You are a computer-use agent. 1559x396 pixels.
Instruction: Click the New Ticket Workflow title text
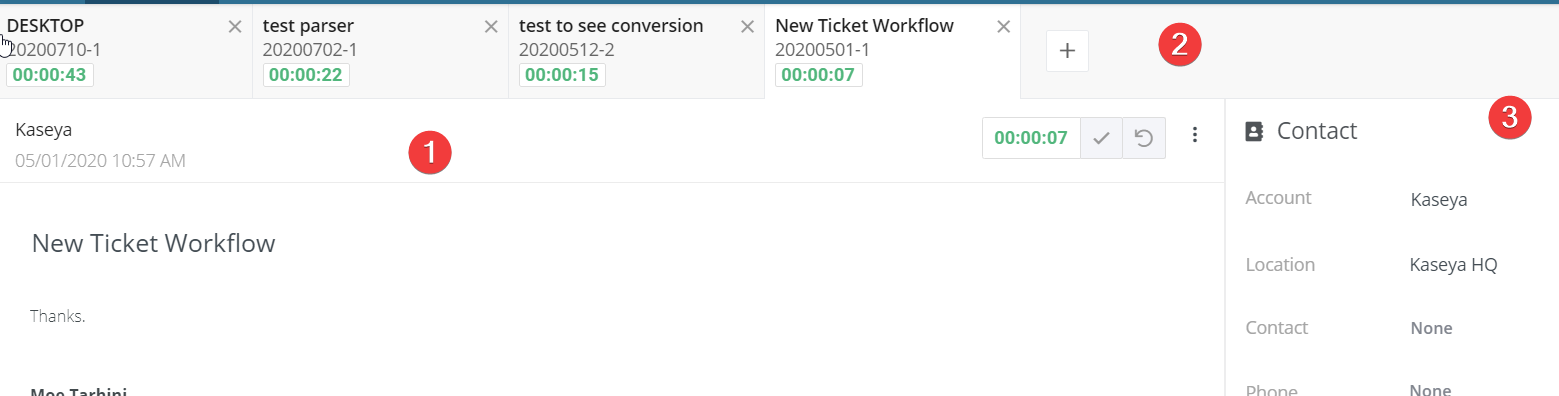153,243
